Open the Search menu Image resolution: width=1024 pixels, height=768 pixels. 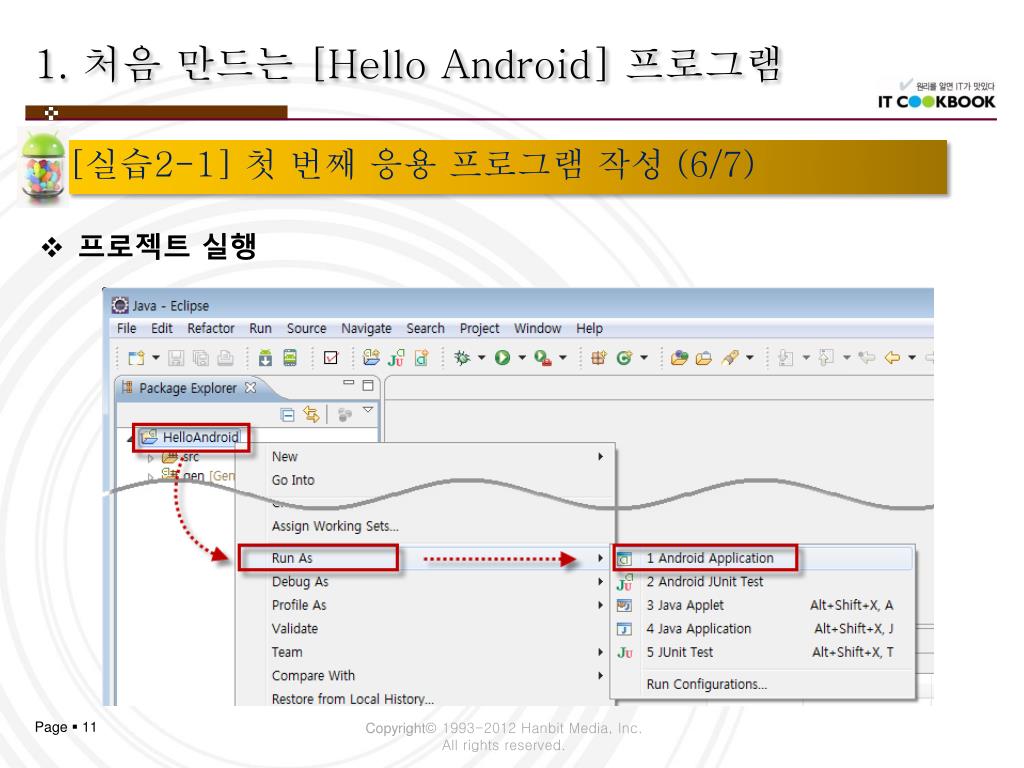(425, 328)
